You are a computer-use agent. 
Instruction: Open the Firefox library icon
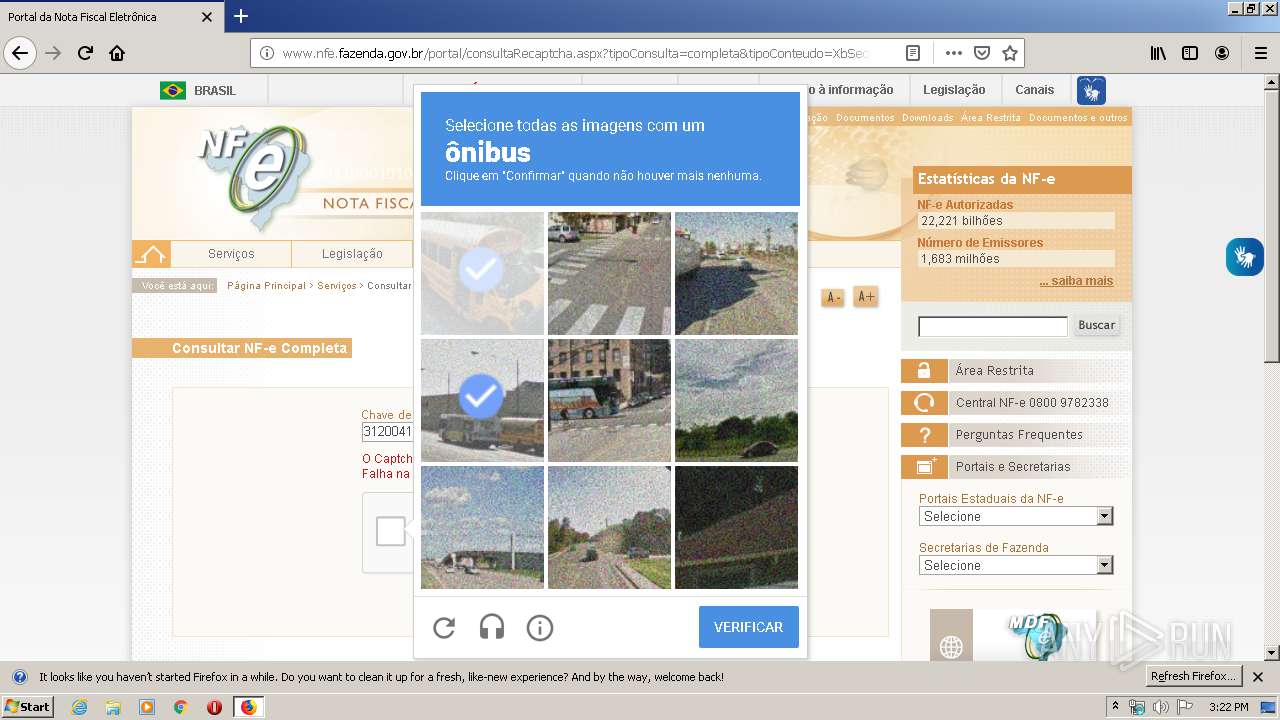point(1158,53)
